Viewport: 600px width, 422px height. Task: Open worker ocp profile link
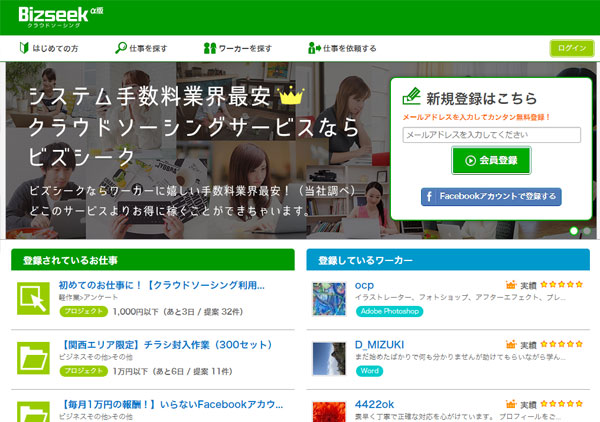(x=364, y=285)
